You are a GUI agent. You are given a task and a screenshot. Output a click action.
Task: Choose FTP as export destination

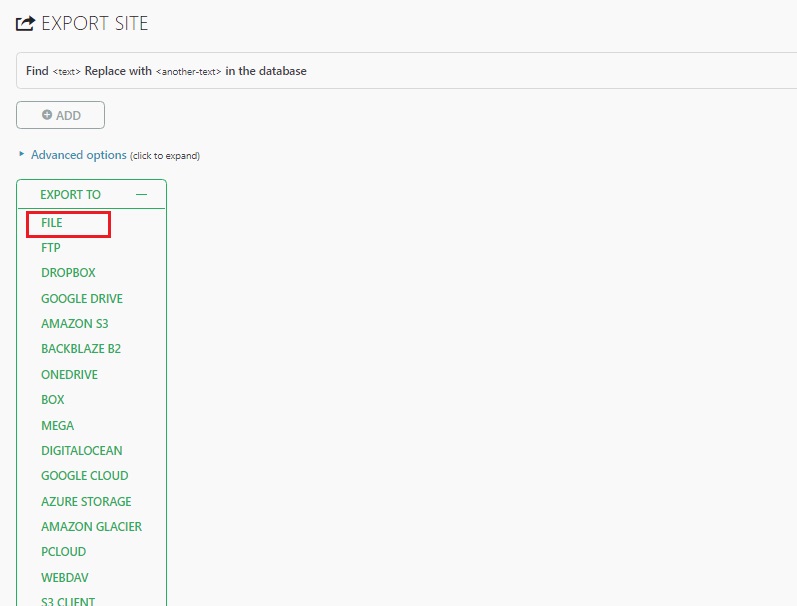pyautogui.click(x=51, y=248)
